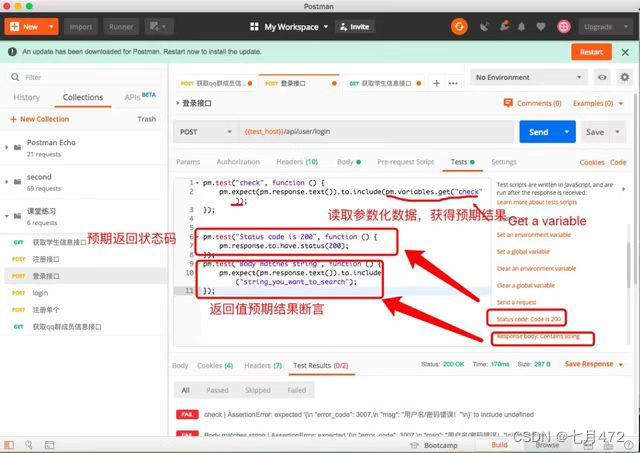Click the heart icon in header
Image resolution: width=640 pixels, height=453 pixels.
tap(541, 27)
